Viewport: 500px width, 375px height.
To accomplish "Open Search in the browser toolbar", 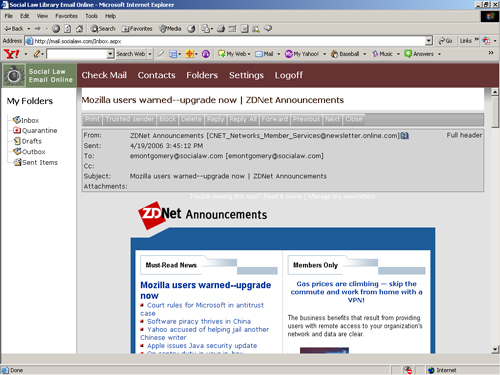I will click(x=103, y=29).
